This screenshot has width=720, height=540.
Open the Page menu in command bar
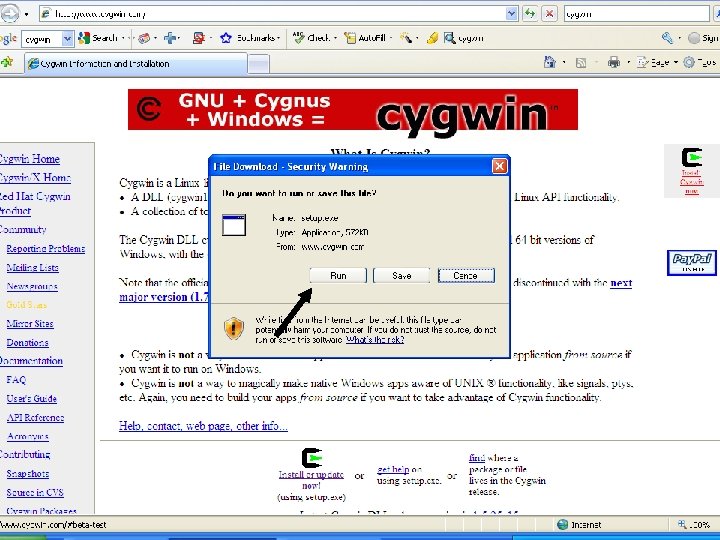[657, 62]
